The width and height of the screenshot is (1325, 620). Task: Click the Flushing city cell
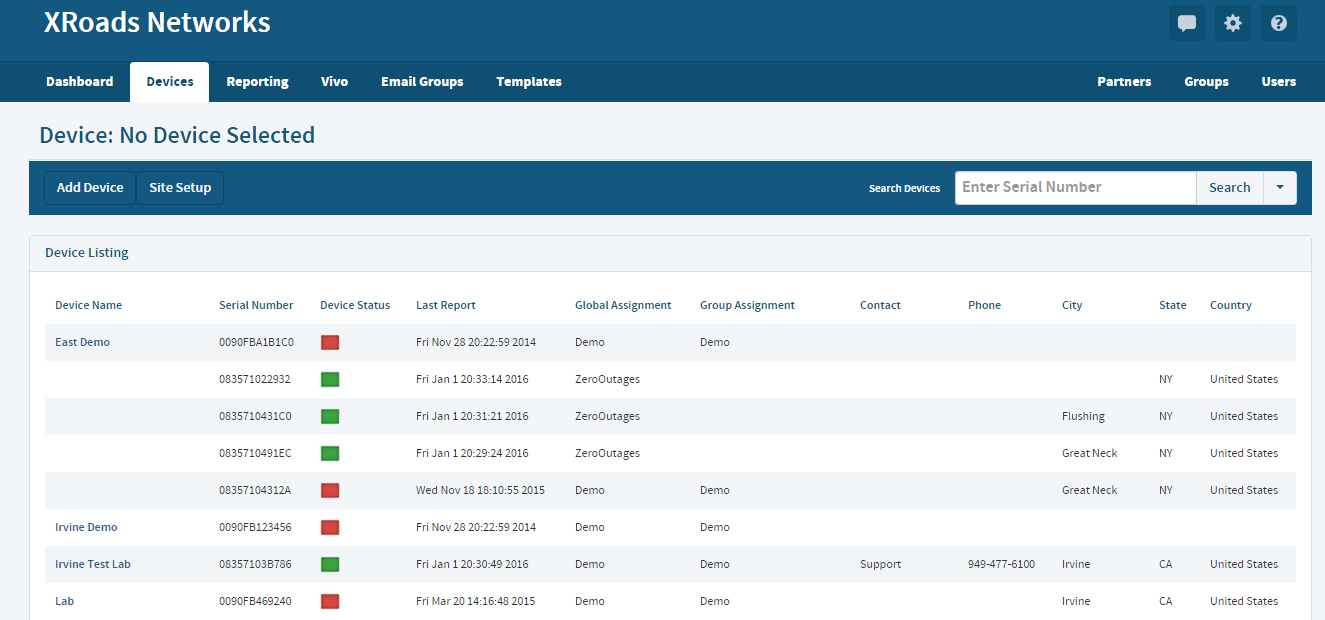click(x=1083, y=416)
